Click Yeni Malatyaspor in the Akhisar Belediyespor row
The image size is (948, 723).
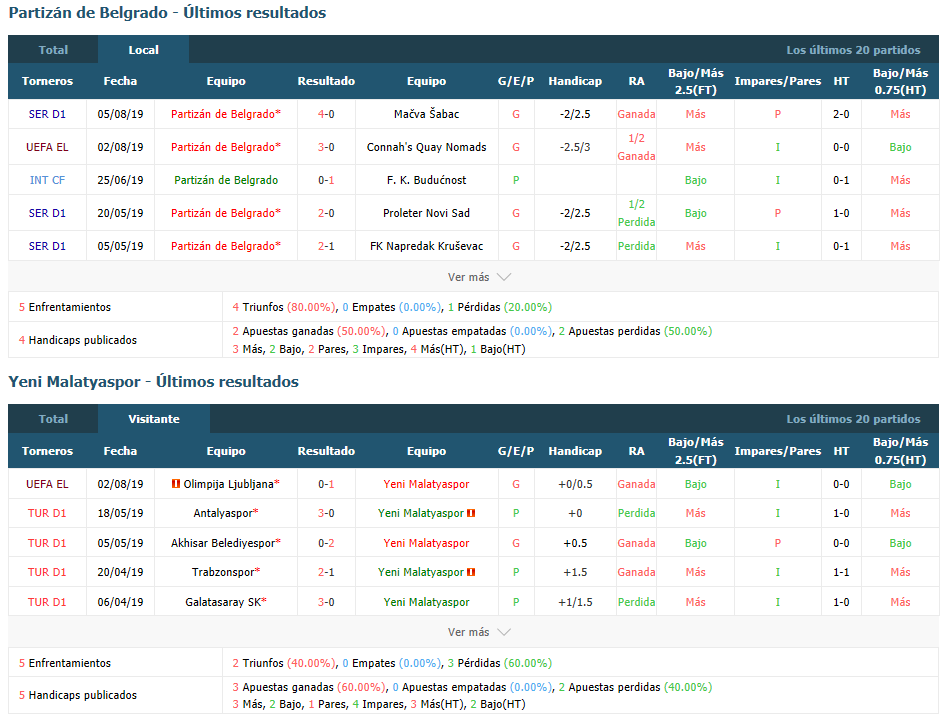point(426,543)
